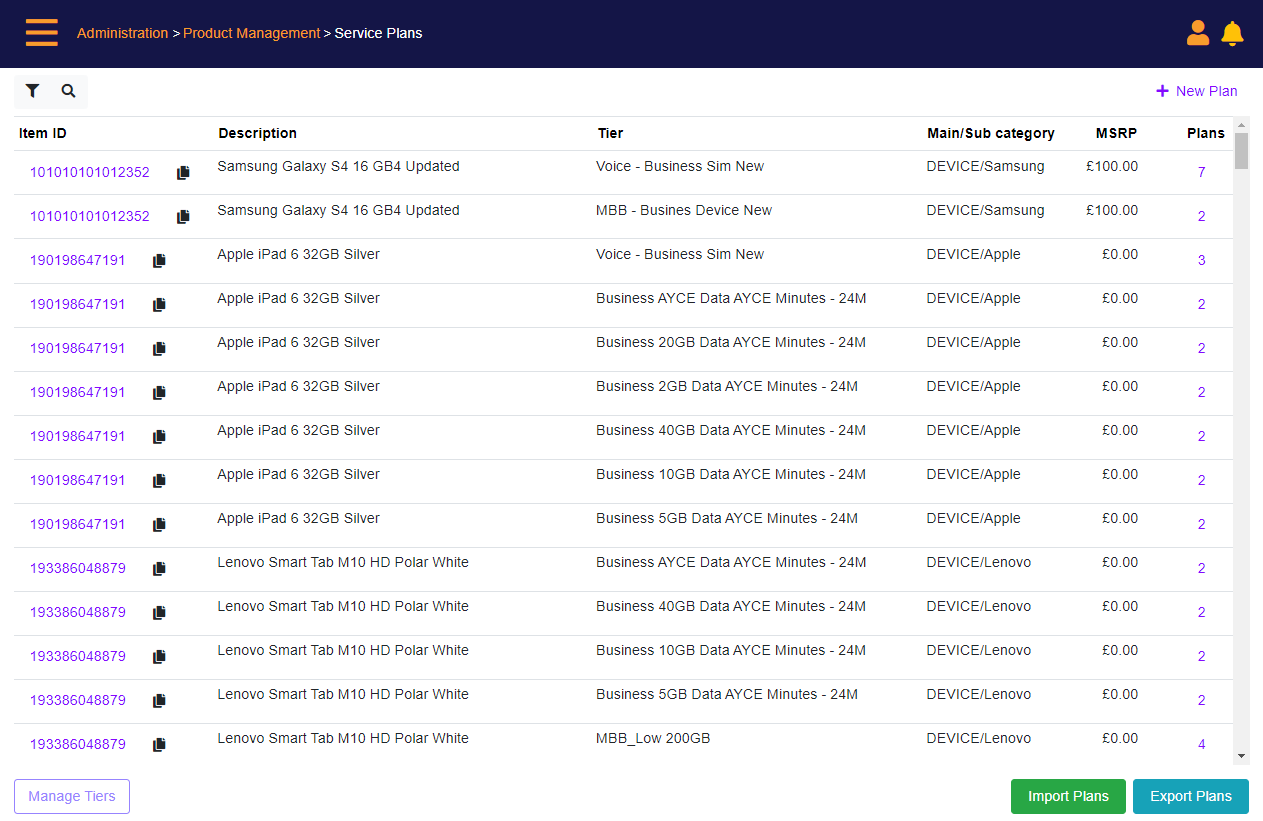Open the filter funnel tool
Image resolution: width=1263 pixels, height=821 pixels.
click(x=32, y=91)
